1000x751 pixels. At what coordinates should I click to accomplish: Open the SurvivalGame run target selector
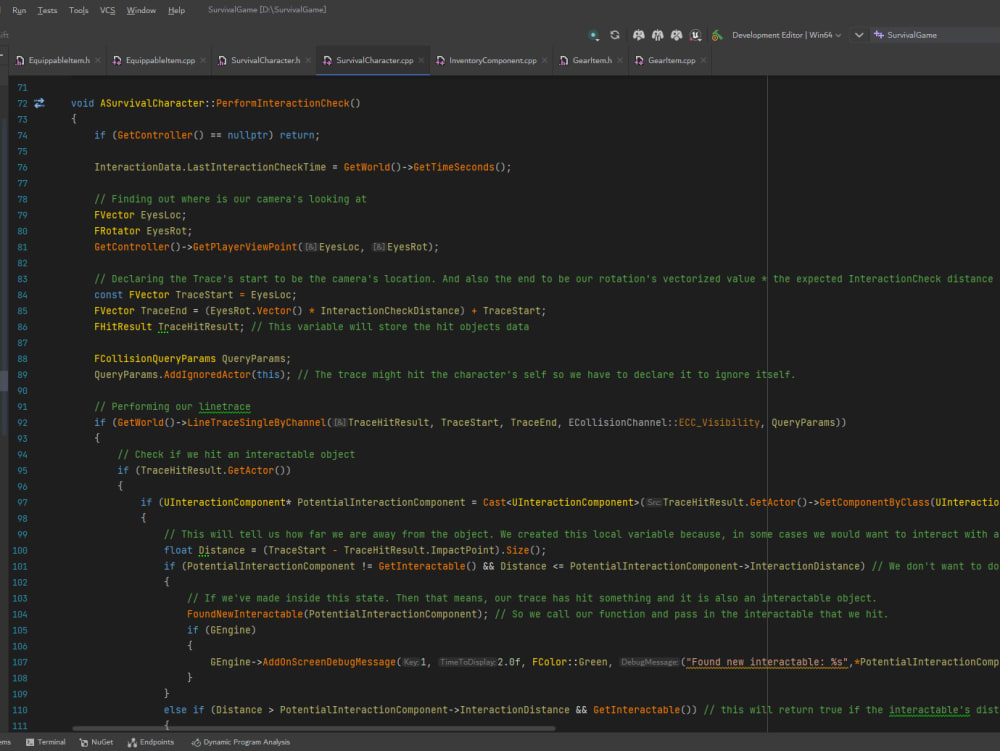pos(910,35)
